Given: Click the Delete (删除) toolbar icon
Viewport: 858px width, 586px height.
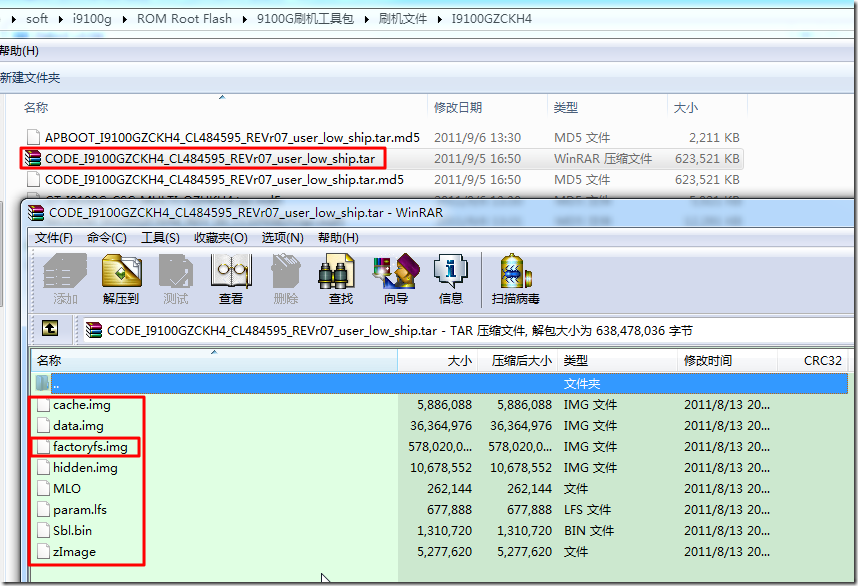Looking at the screenshot, I should (286, 271).
